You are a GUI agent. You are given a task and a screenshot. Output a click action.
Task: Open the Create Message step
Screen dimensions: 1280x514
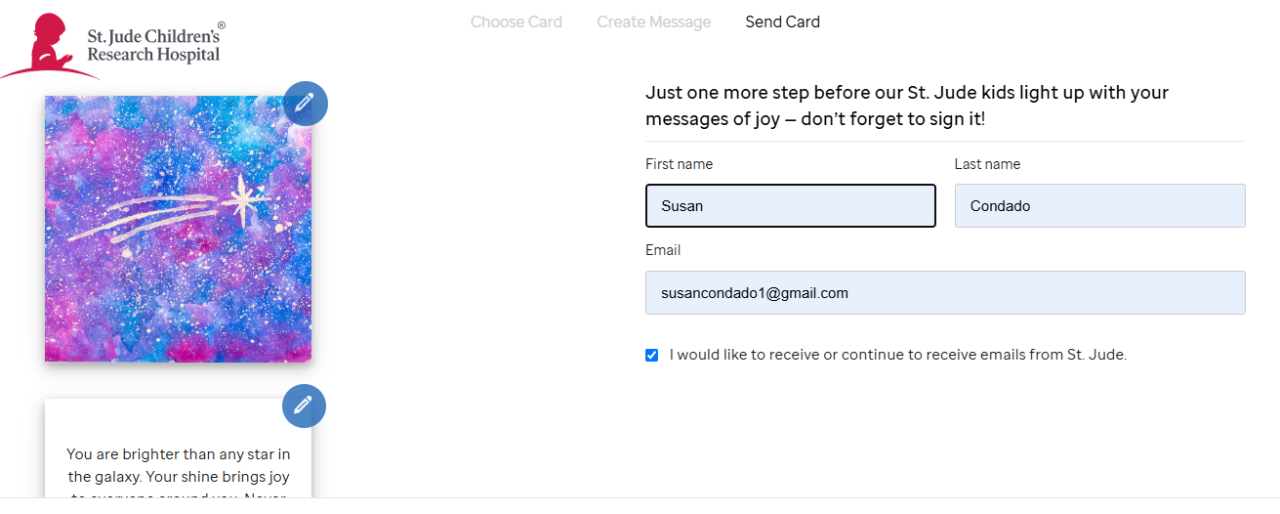click(x=654, y=22)
